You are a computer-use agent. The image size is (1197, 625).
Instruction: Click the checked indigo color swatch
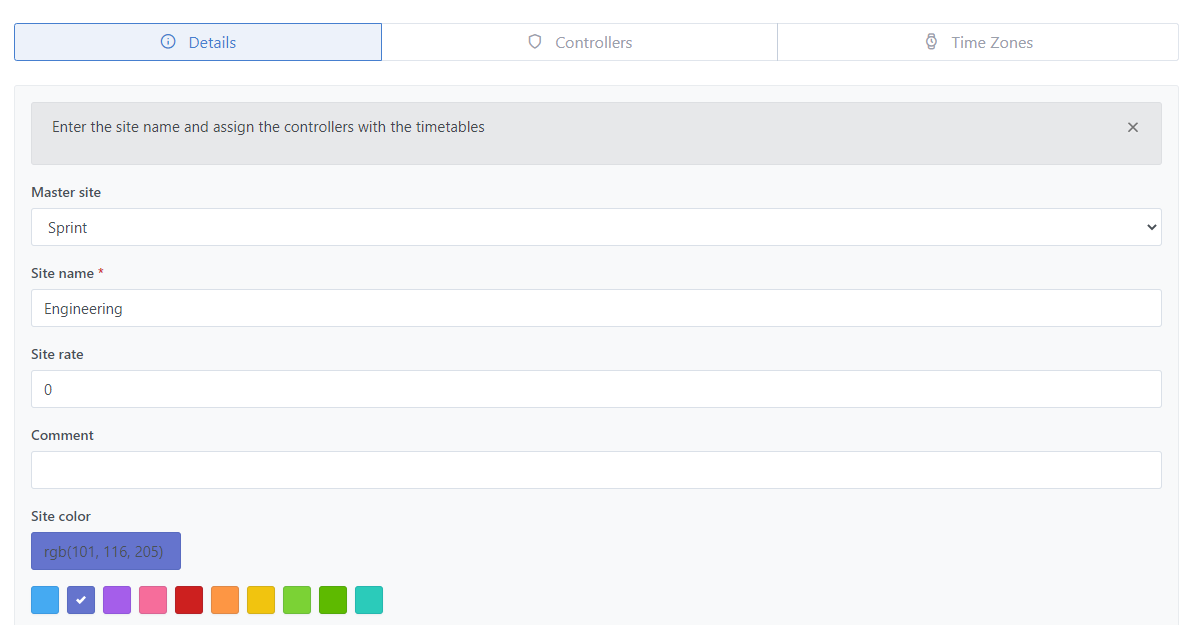(x=81, y=600)
